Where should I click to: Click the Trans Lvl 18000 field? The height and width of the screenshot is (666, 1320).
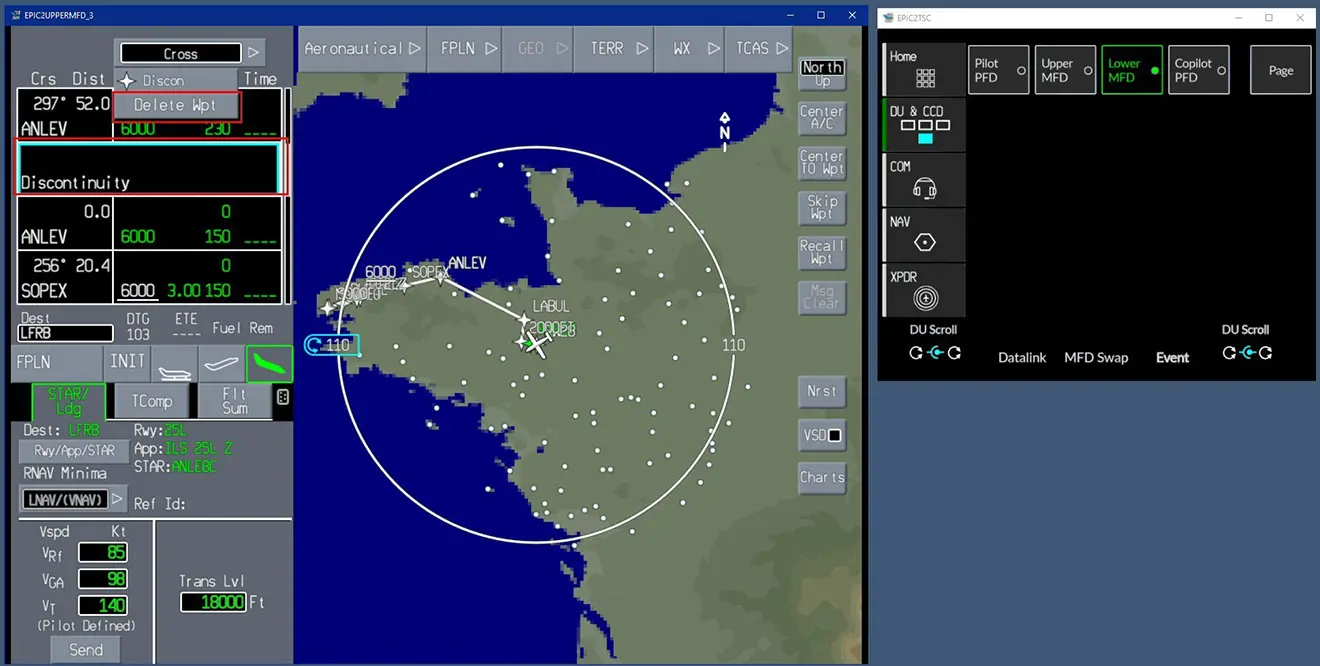pyautogui.click(x=213, y=602)
